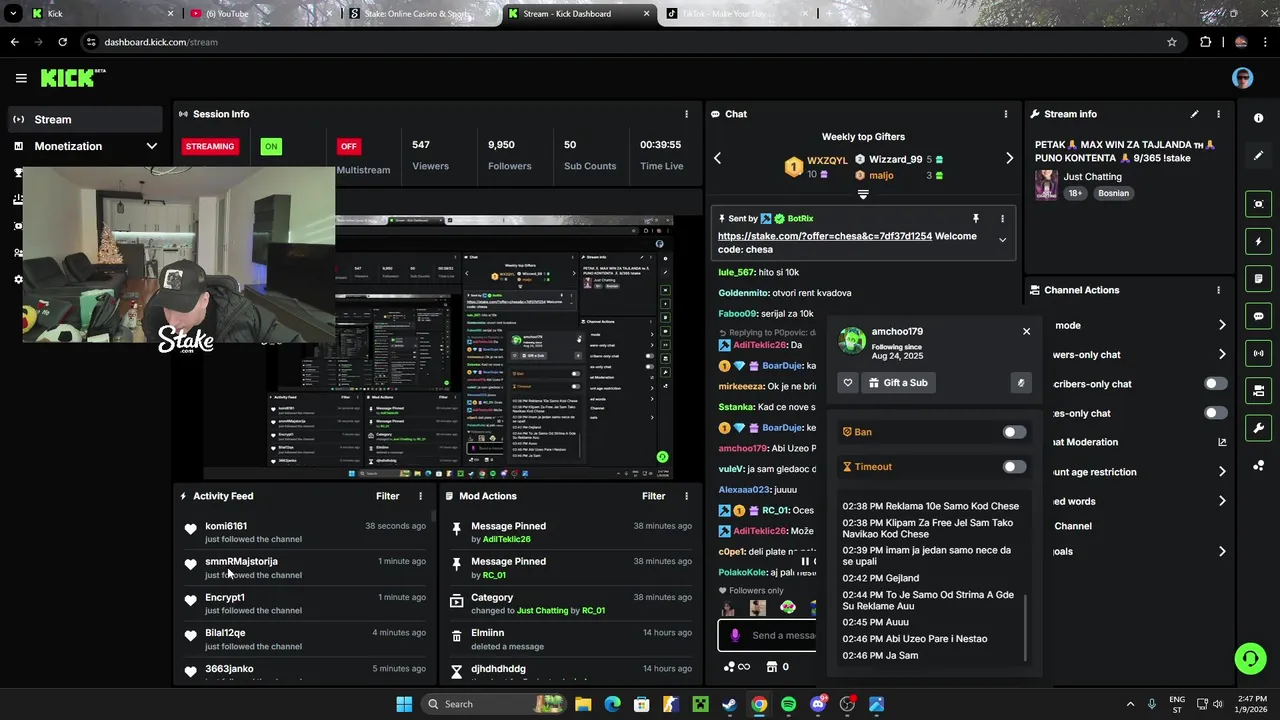Viewport: 1280px width, 720px height.
Task: Expand the pinned message chevron
Action: [x=1002, y=240]
